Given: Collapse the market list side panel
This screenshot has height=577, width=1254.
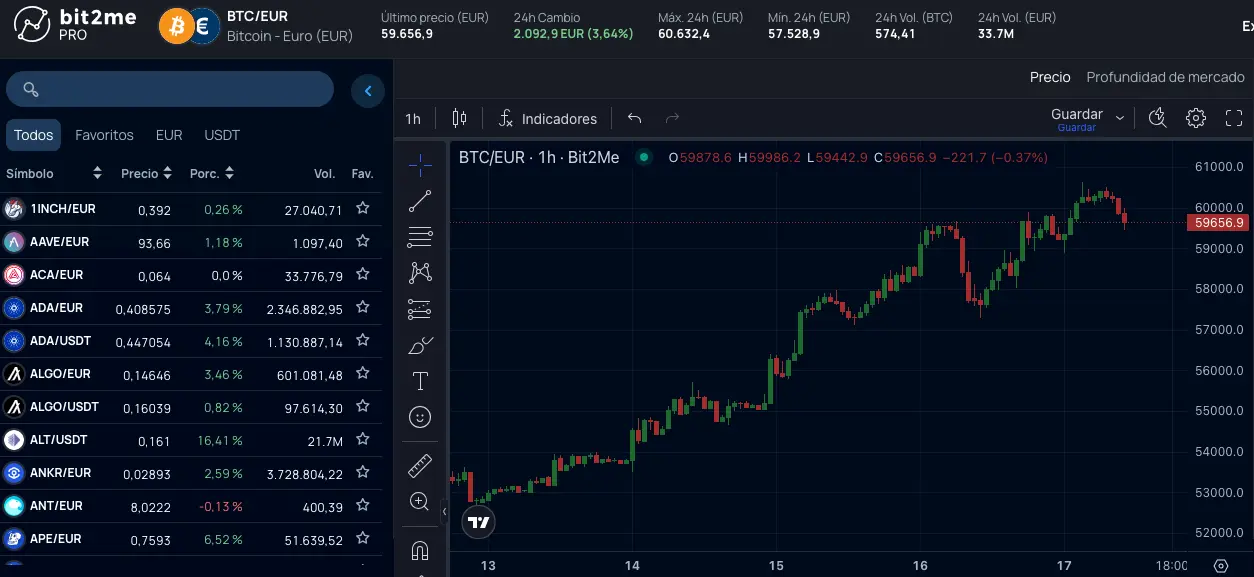Looking at the screenshot, I should pos(368,91).
